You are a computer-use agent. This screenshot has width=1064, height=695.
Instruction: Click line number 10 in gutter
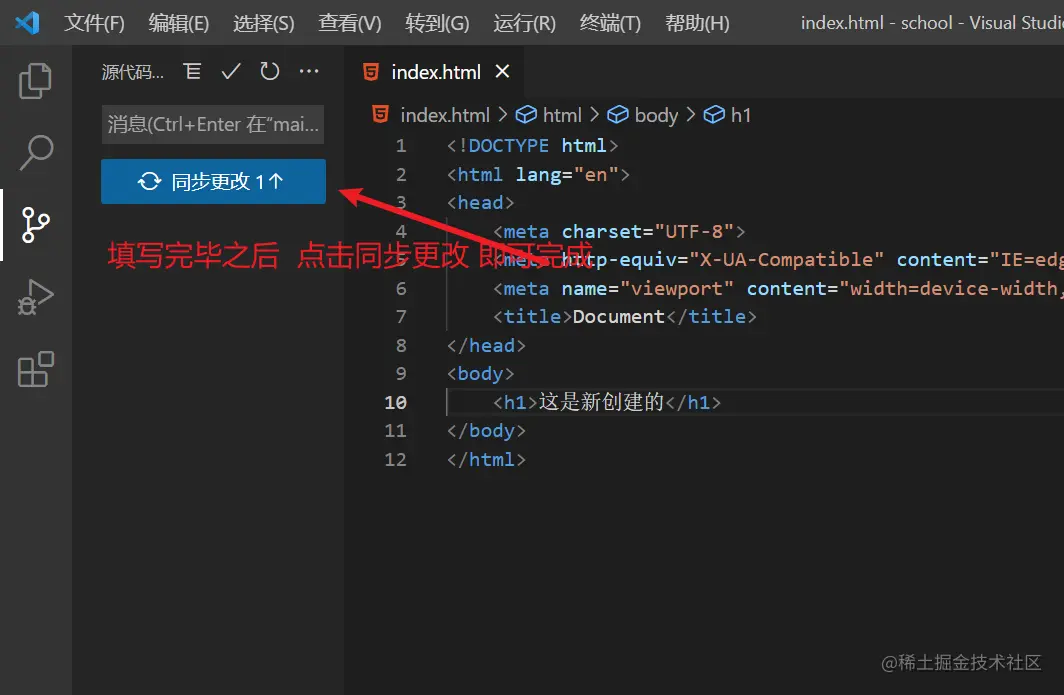coord(396,402)
